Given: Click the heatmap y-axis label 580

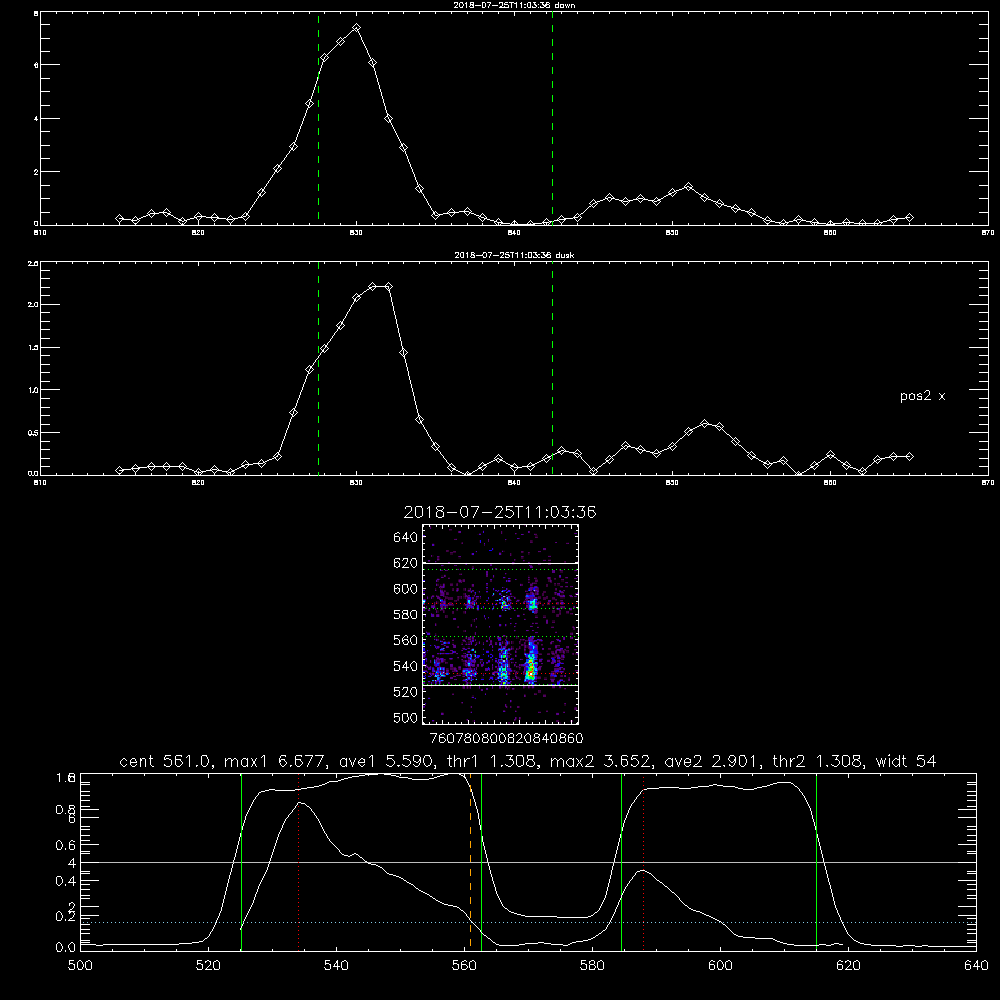Looking at the screenshot, I should coord(406,615).
